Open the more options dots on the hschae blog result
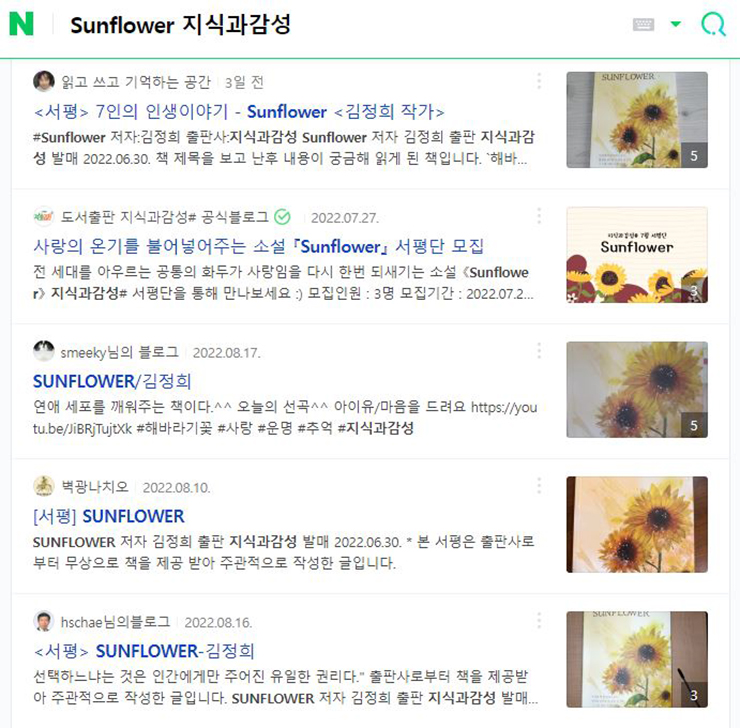Image resolution: width=740 pixels, height=728 pixels. tap(539, 621)
